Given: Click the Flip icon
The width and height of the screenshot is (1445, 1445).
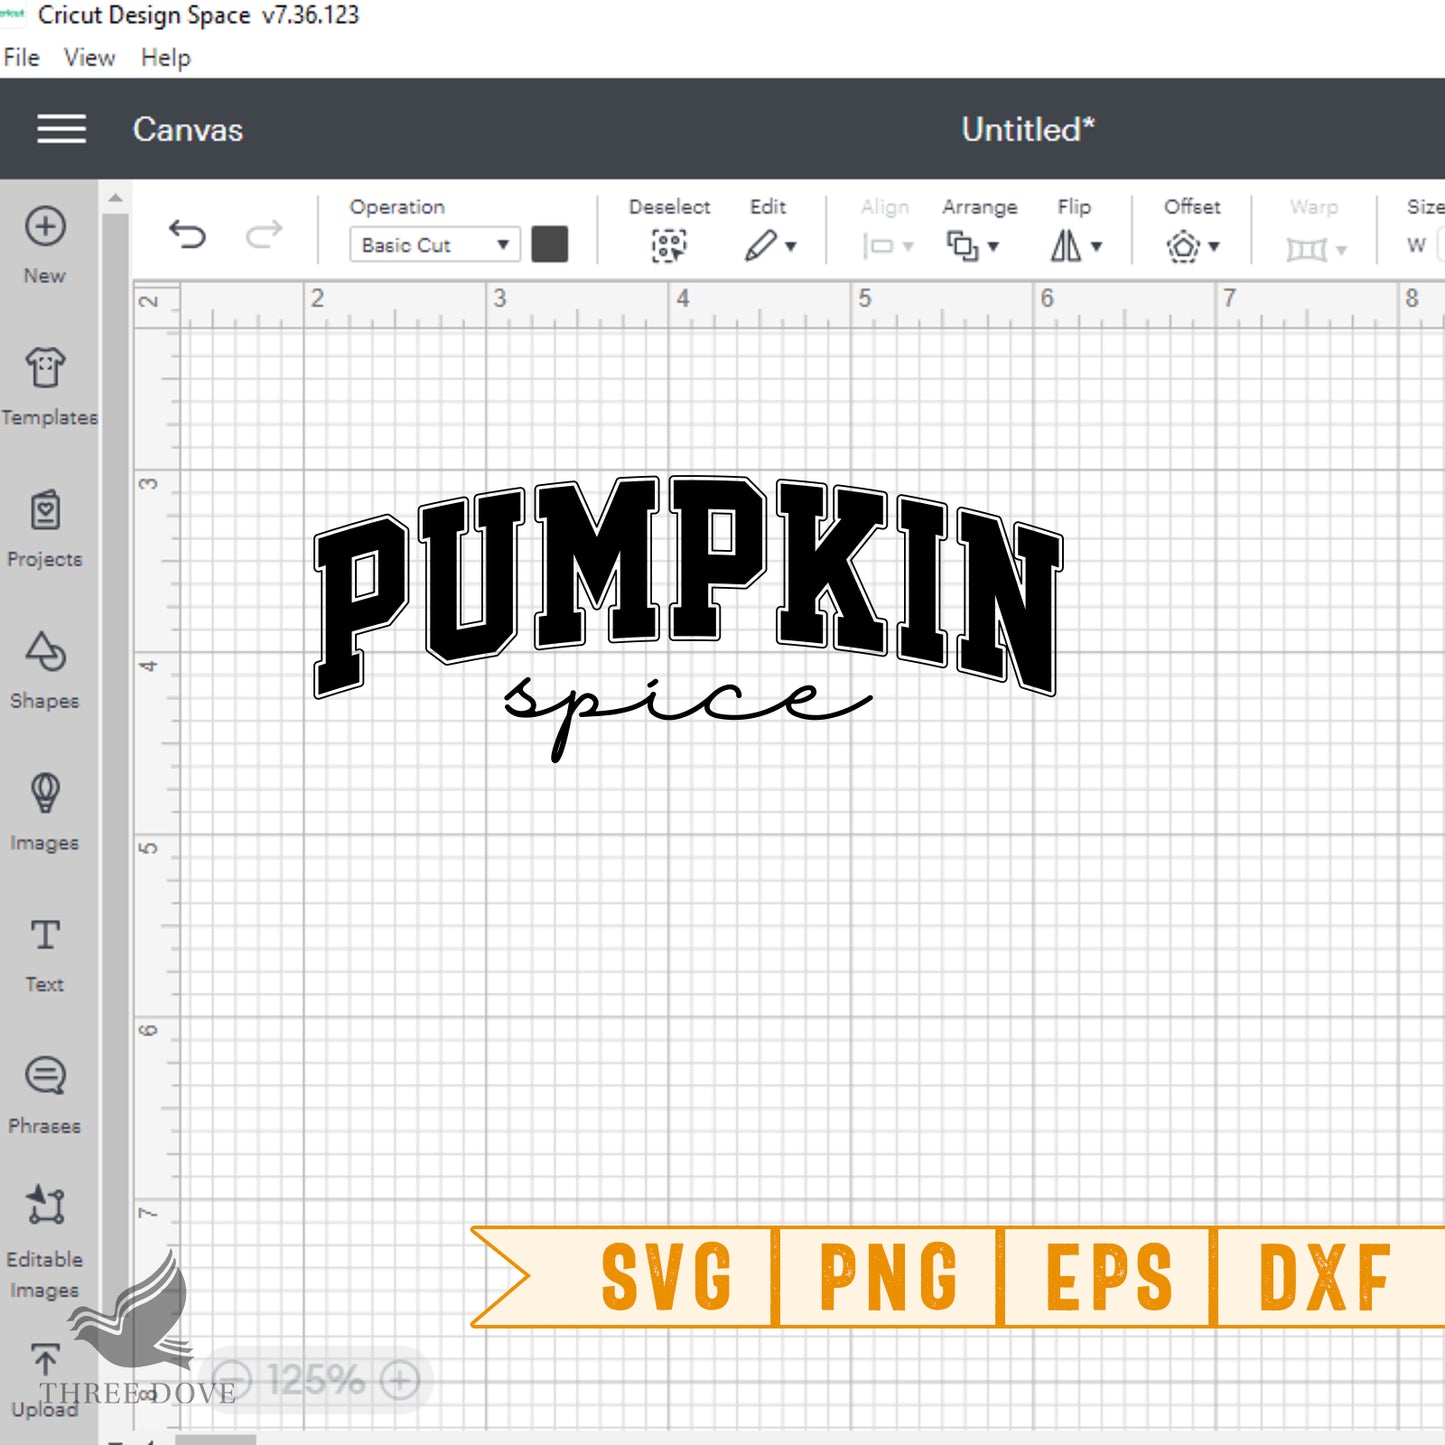Looking at the screenshot, I should [1065, 246].
